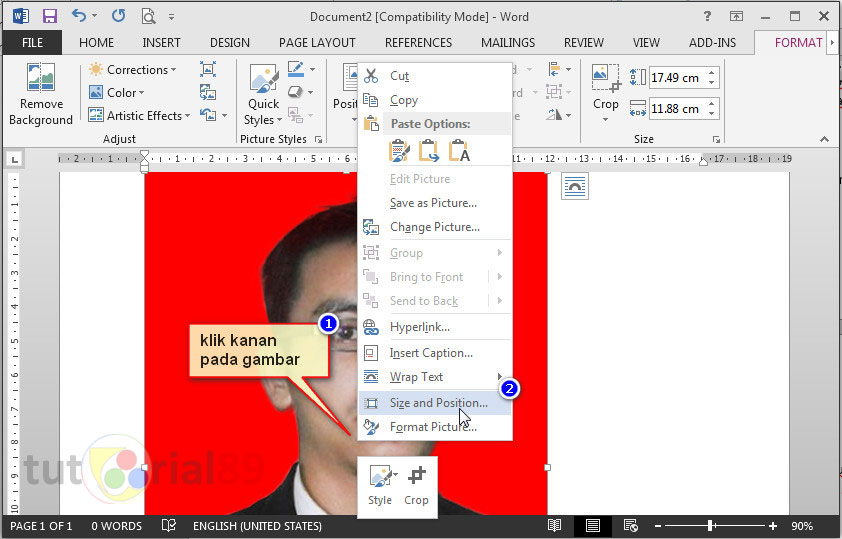Choose Change Picture from context menu

tap(435, 227)
